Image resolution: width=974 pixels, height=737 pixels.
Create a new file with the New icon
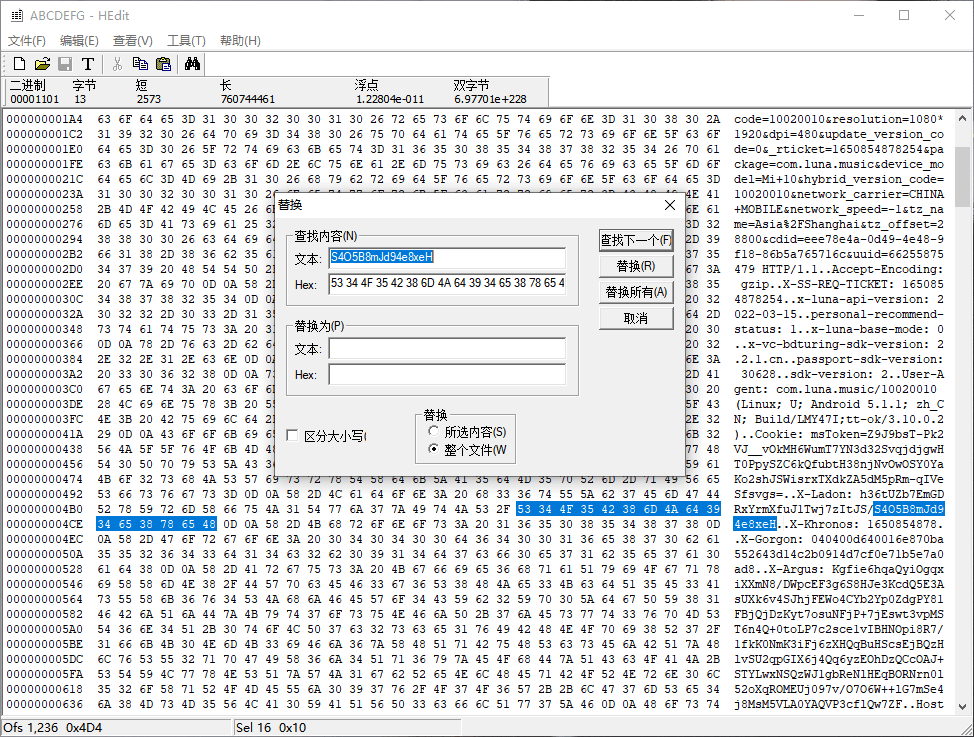click(x=18, y=62)
